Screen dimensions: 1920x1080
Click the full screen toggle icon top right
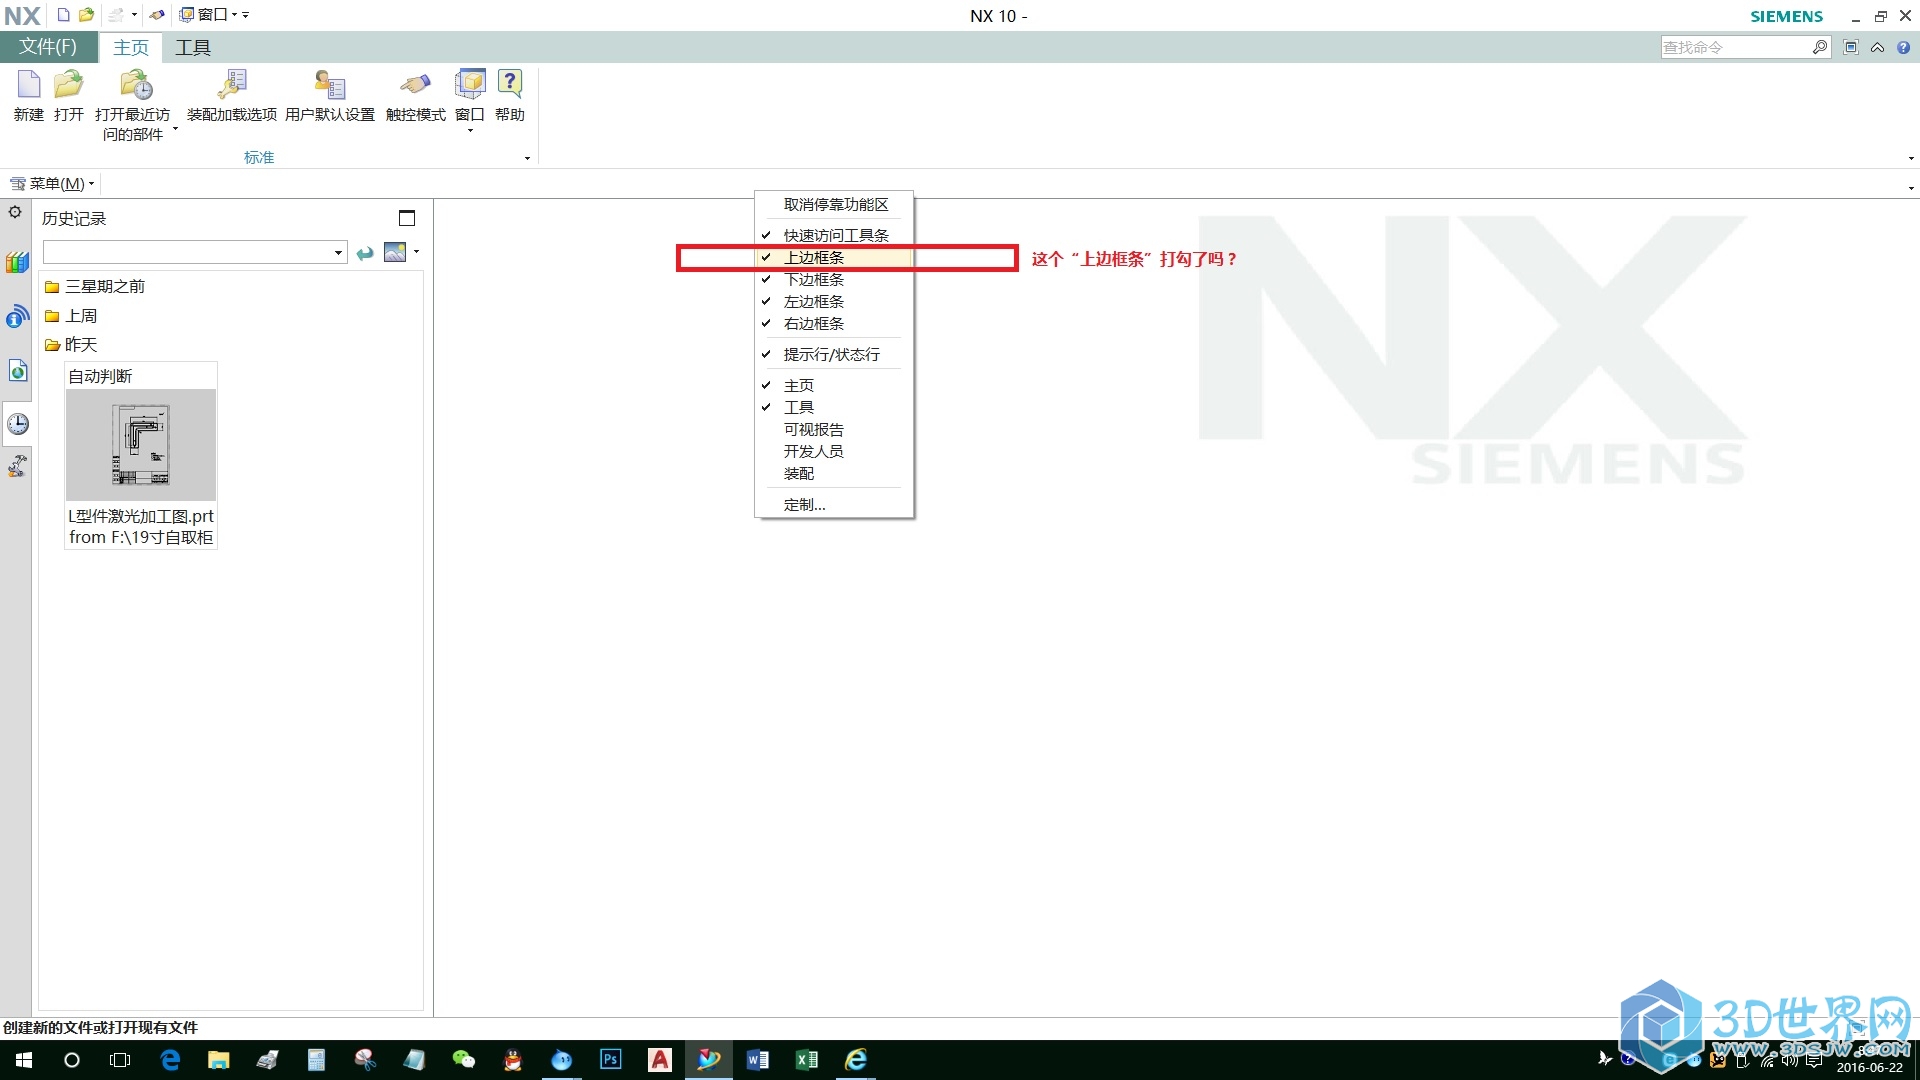point(1851,47)
